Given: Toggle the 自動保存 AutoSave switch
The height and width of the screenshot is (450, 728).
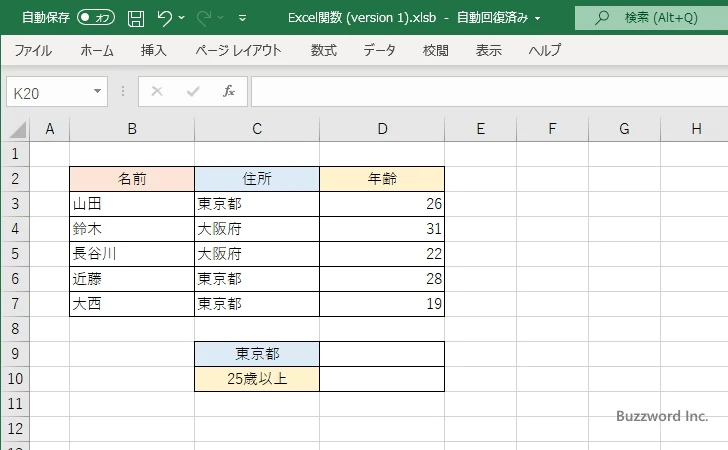Looking at the screenshot, I should pos(96,18).
